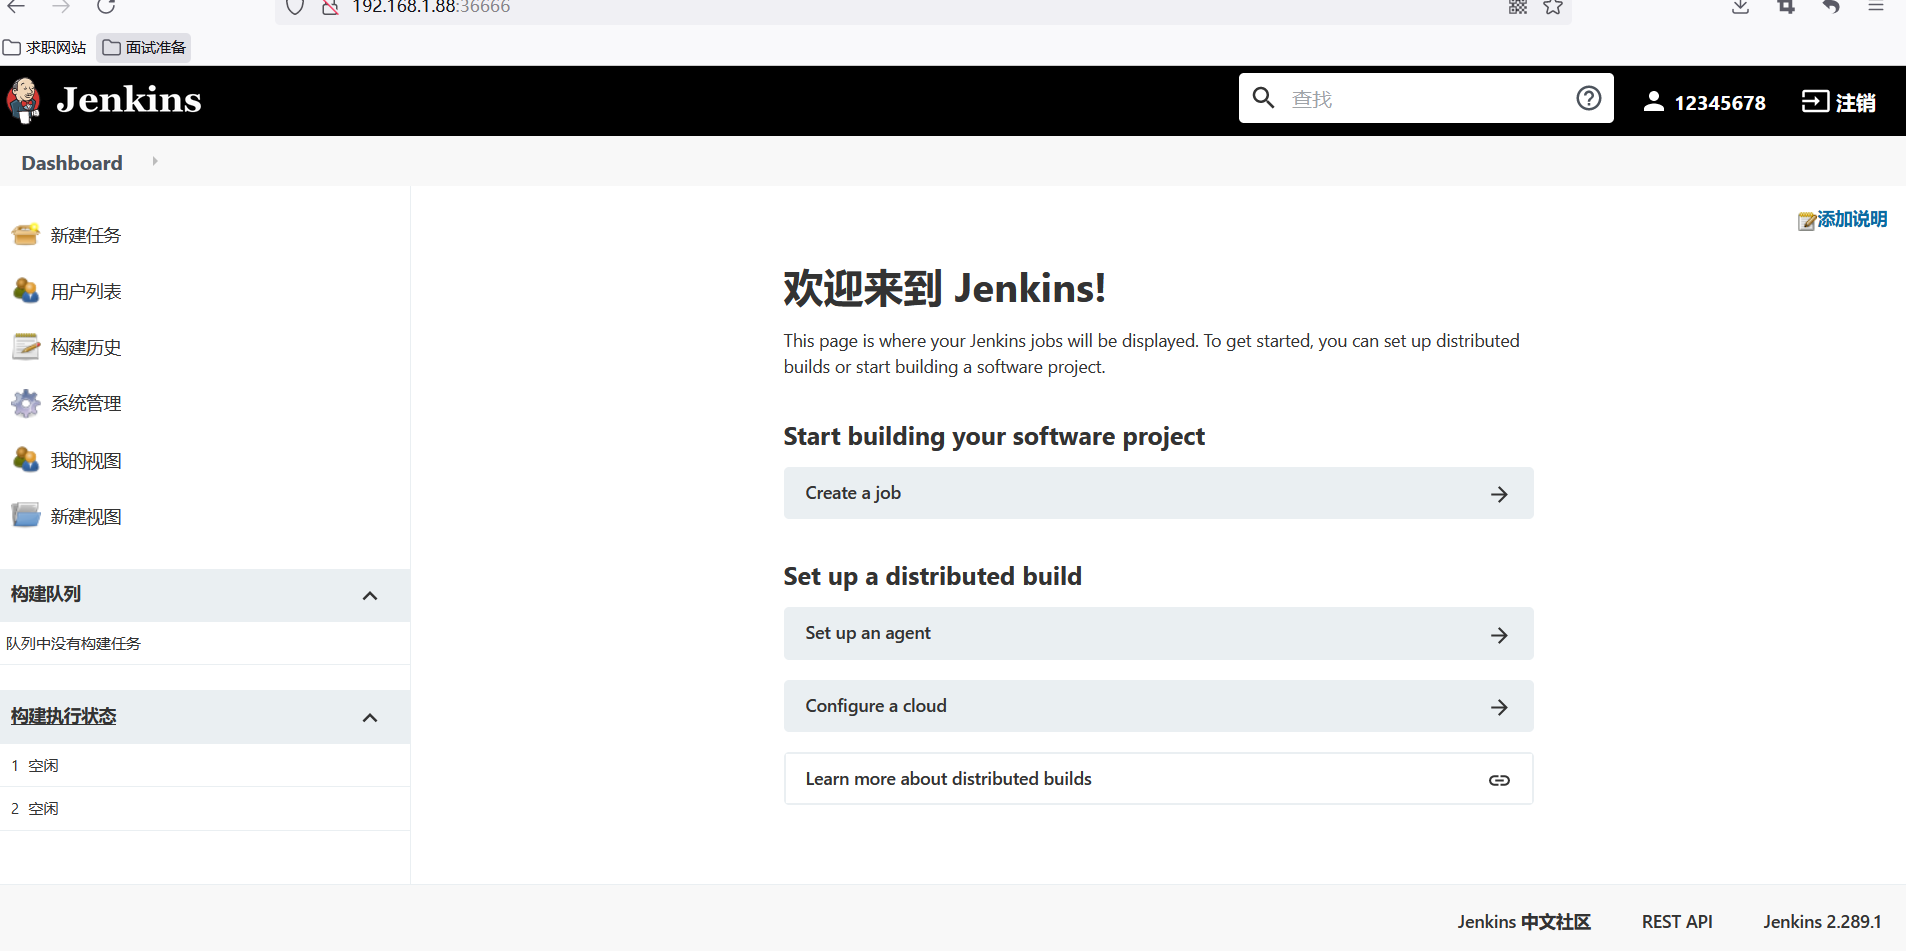The height and width of the screenshot is (951, 1906).
Task: Click the 系统管理 gear icon
Action: pos(26,403)
